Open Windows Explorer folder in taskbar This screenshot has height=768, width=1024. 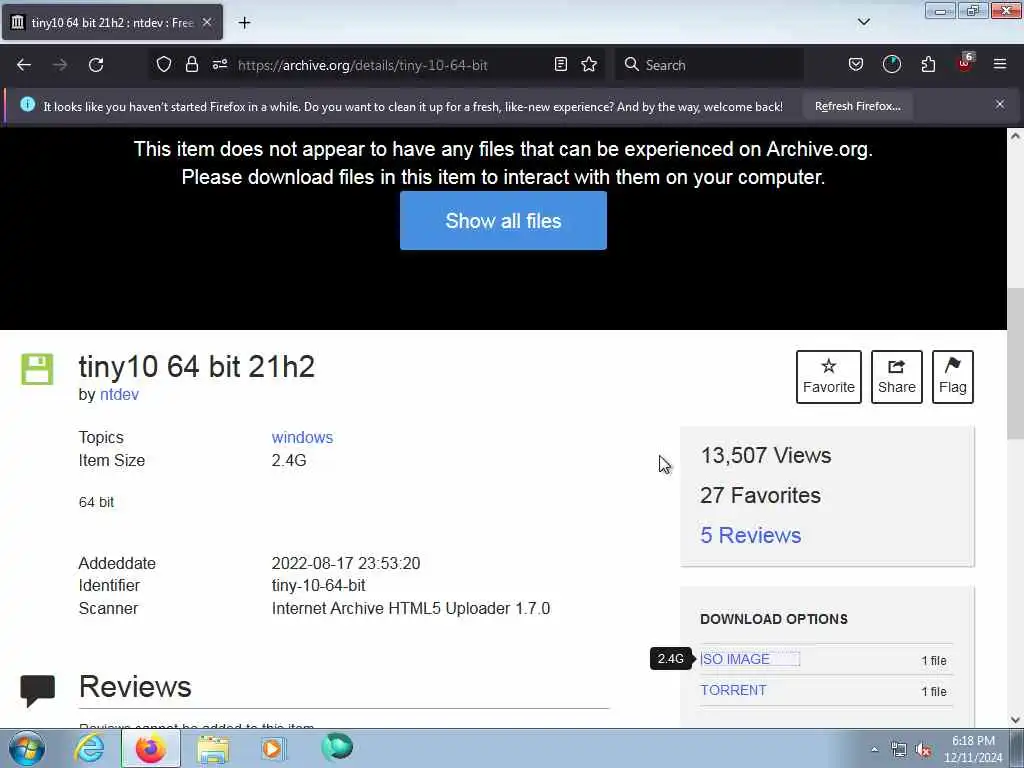tap(213, 748)
